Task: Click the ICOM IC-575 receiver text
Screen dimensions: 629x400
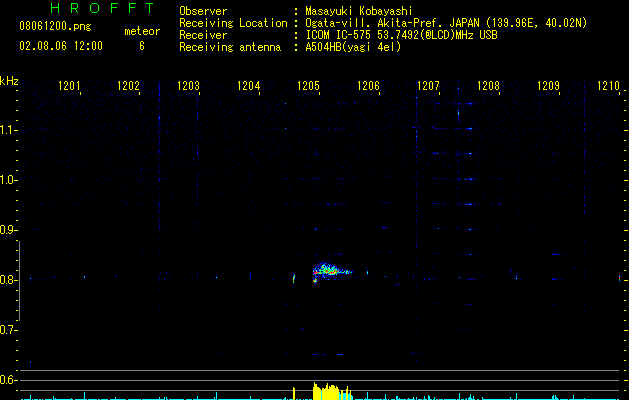Action: click(x=401, y=35)
